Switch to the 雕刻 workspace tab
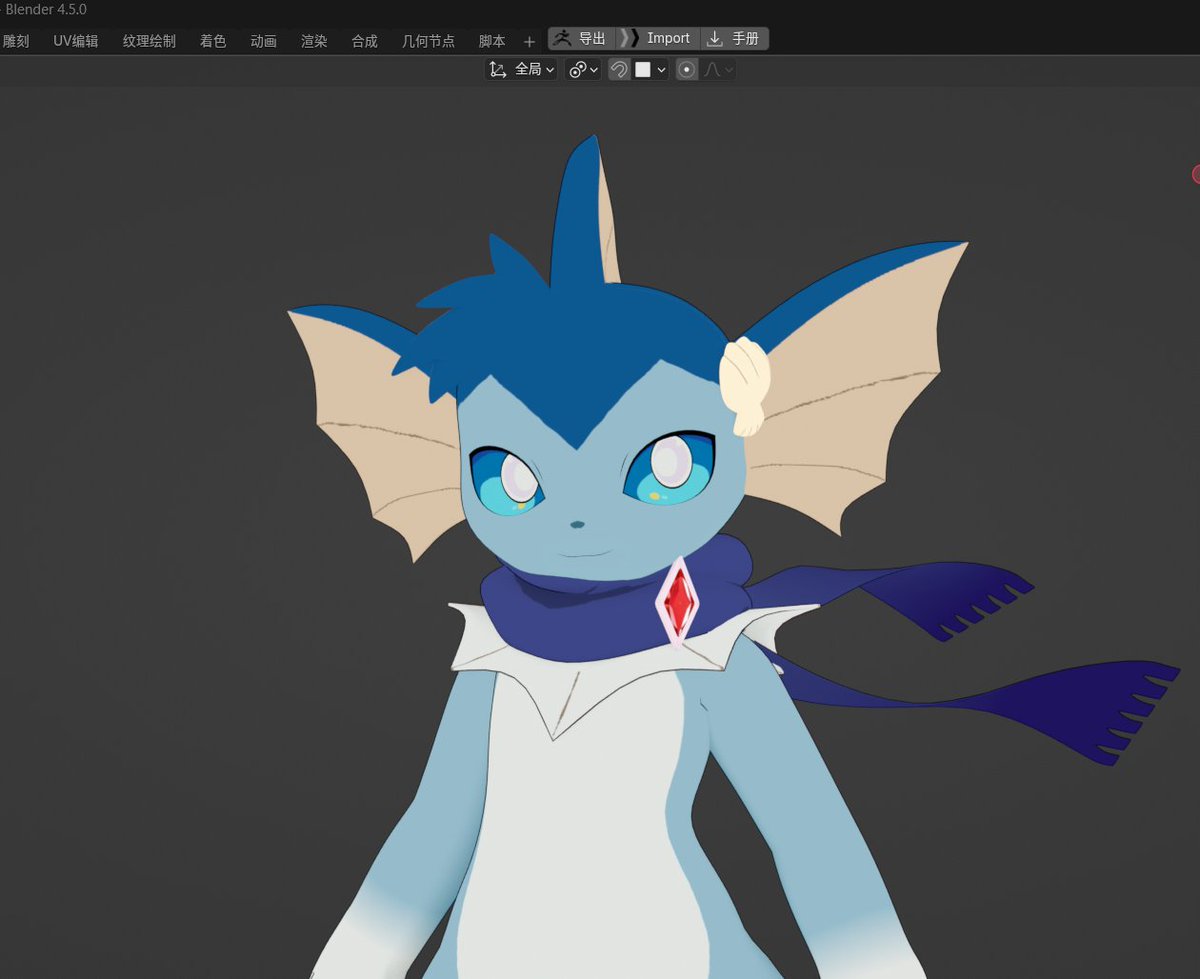 tap(15, 41)
